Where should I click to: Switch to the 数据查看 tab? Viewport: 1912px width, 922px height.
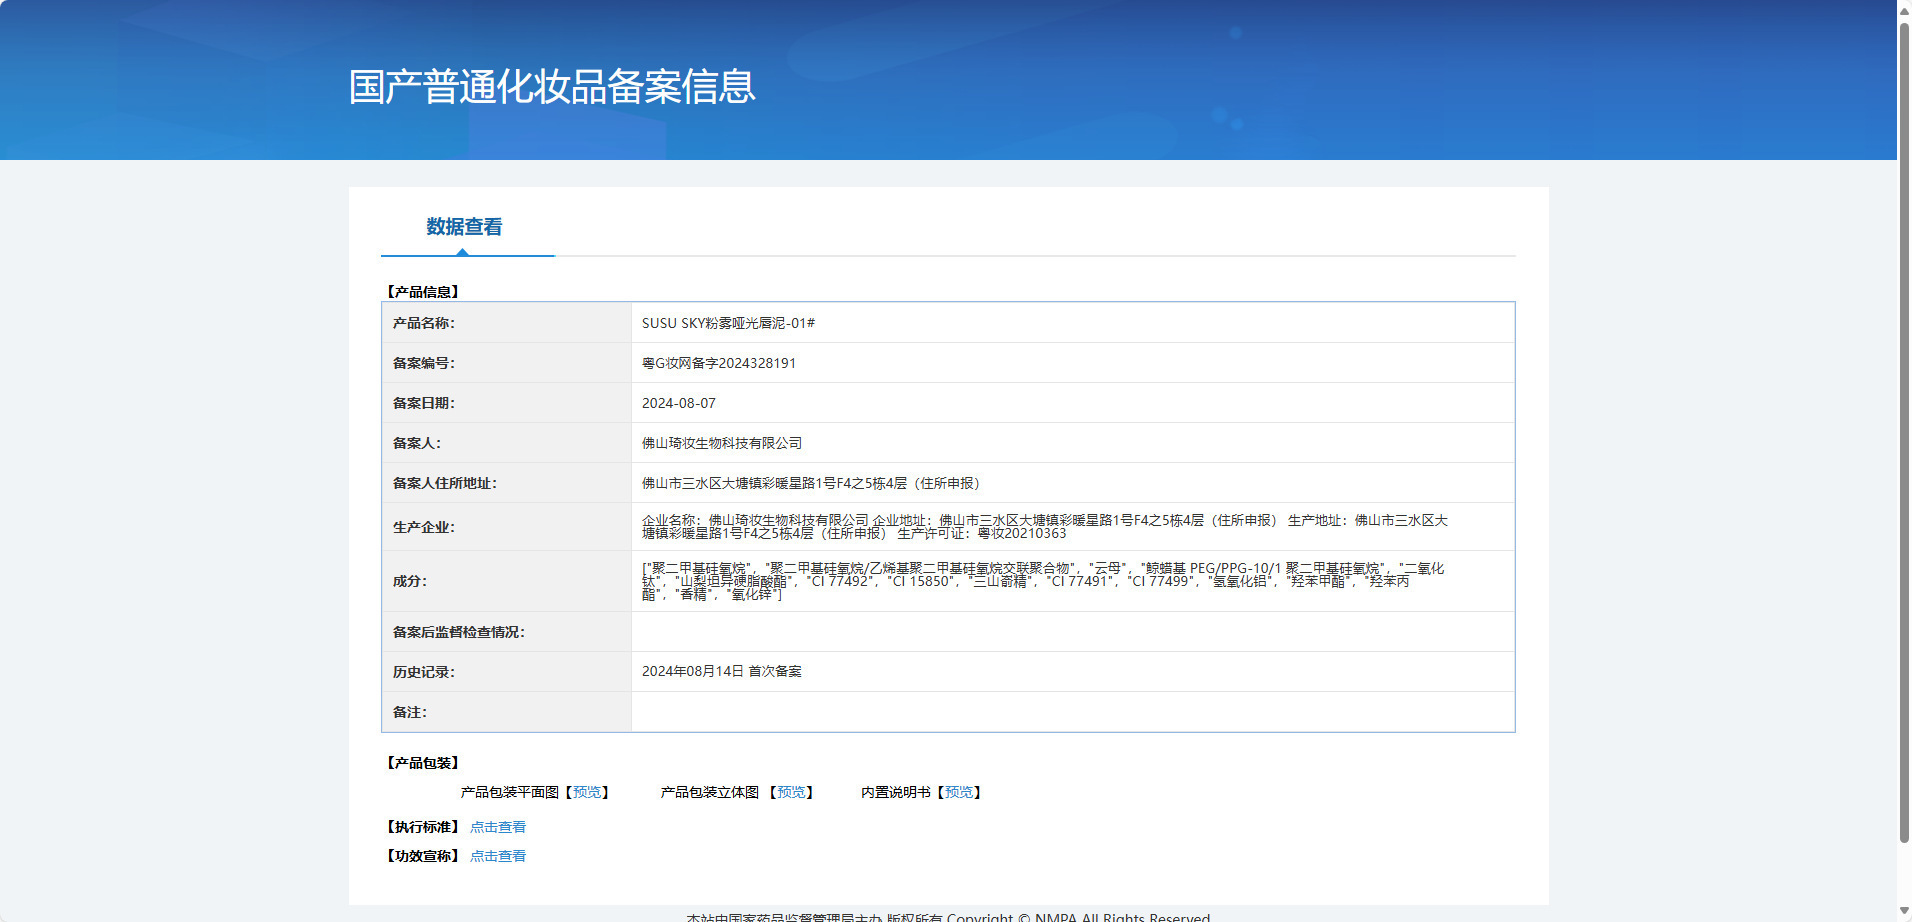tap(464, 227)
